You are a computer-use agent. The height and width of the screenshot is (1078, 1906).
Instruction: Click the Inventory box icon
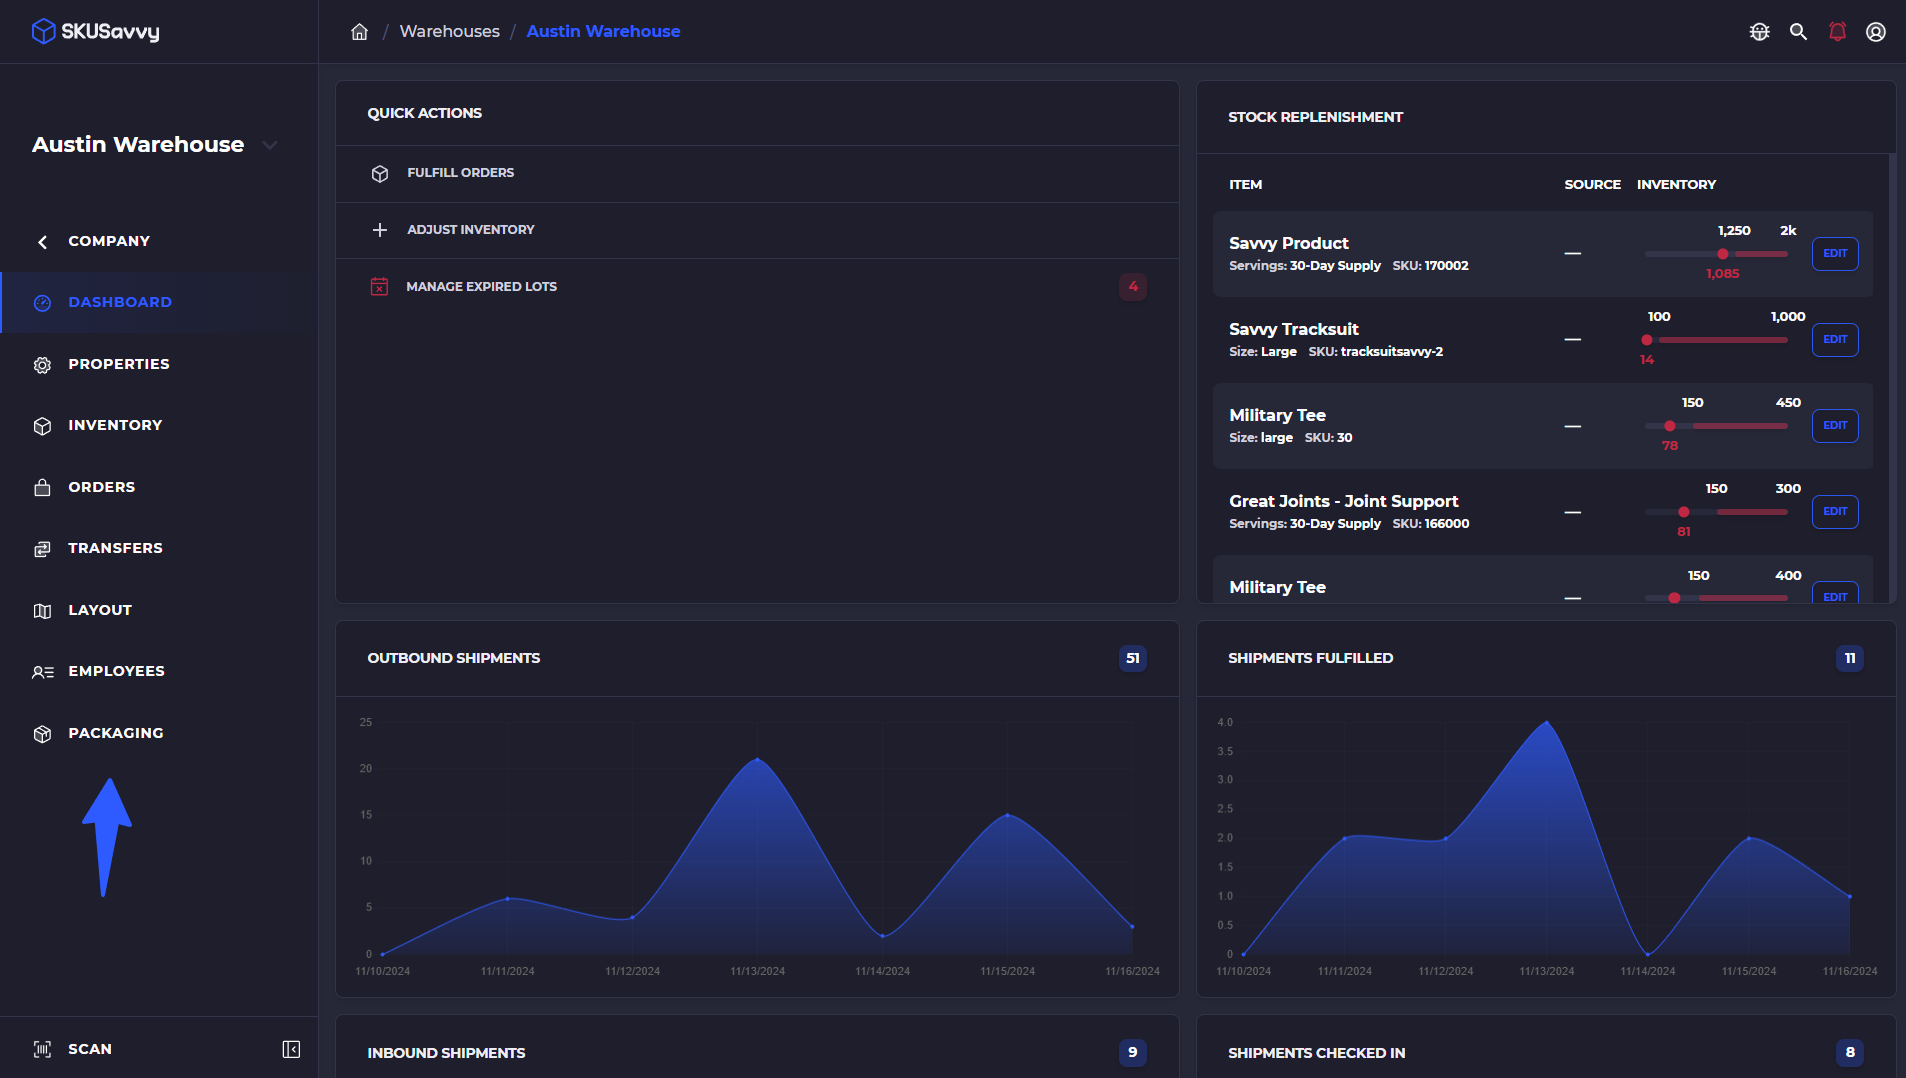pos(42,426)
